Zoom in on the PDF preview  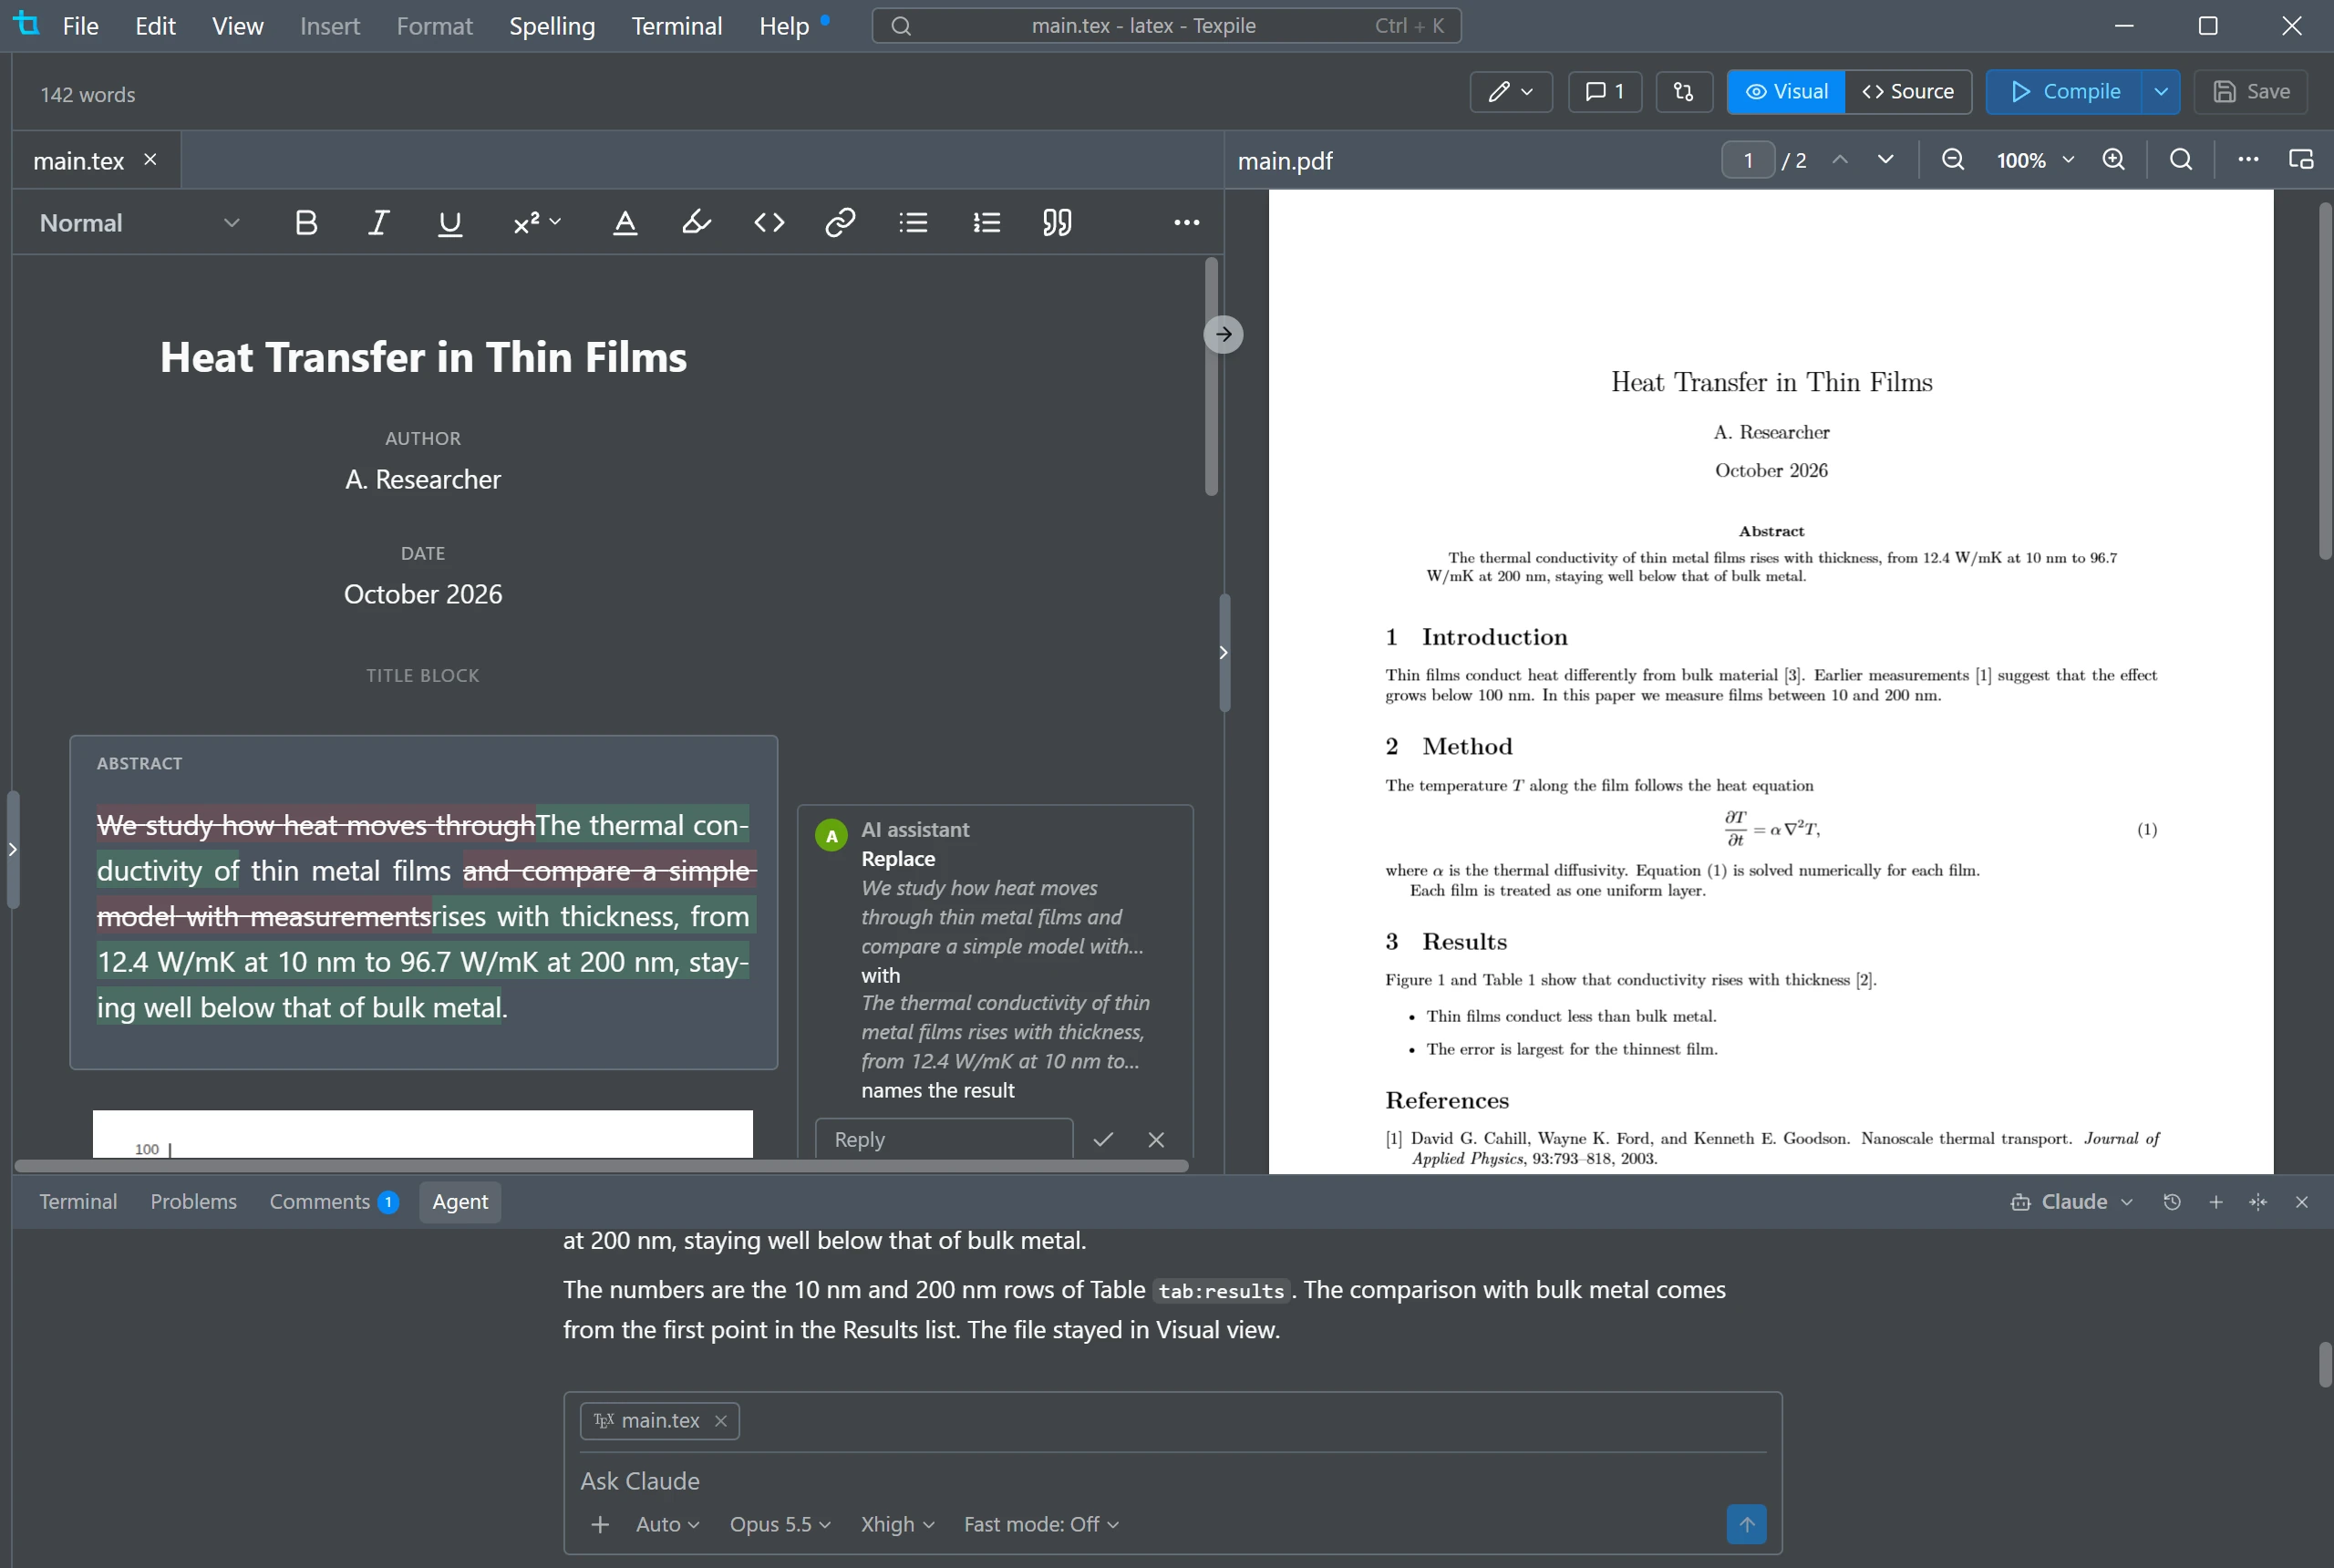2113,160
